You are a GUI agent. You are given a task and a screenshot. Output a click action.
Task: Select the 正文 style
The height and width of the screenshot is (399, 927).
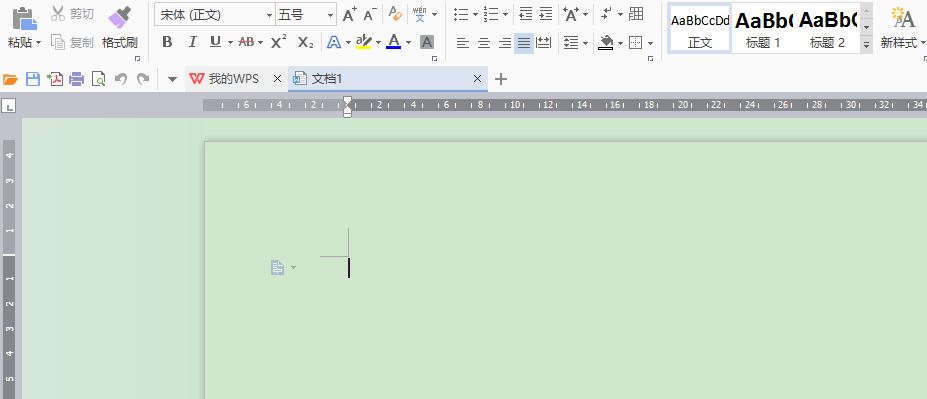click(700, 28)
